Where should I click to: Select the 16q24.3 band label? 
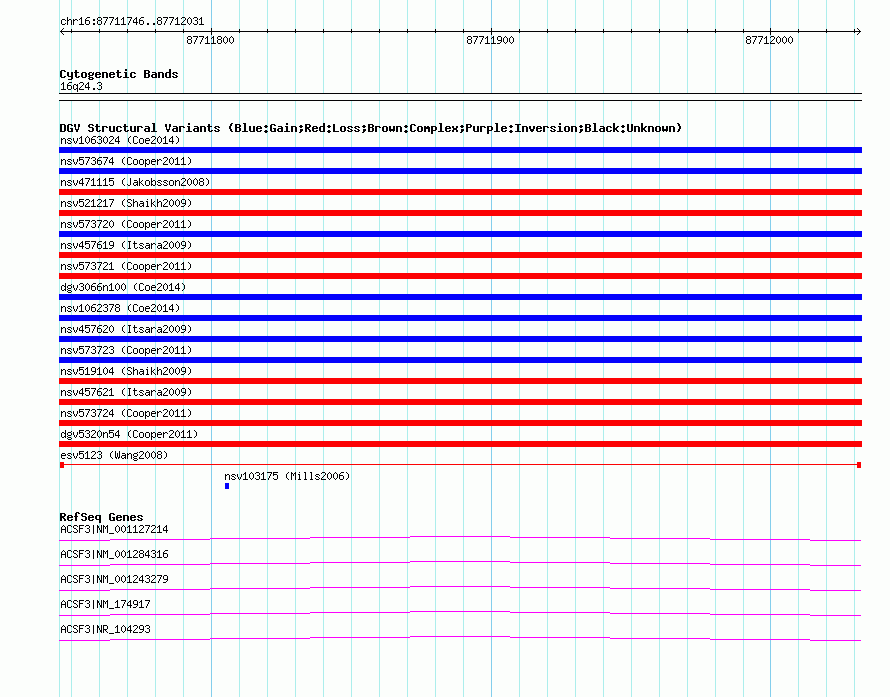[x=81, y=87]
